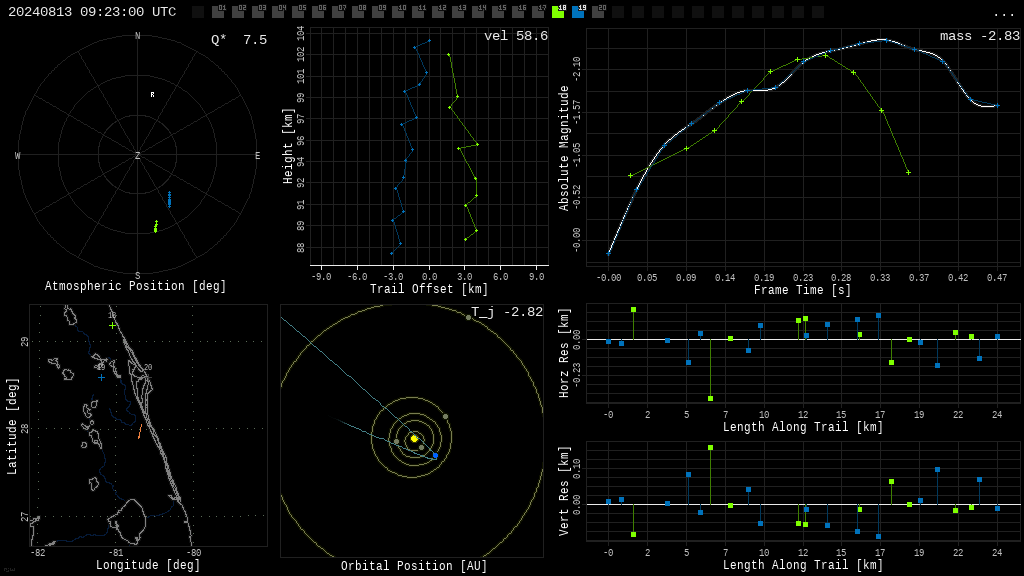Click the Sun at orbital plot center
This screenshot has height=576, width=1024.
(x=414, y=439)
